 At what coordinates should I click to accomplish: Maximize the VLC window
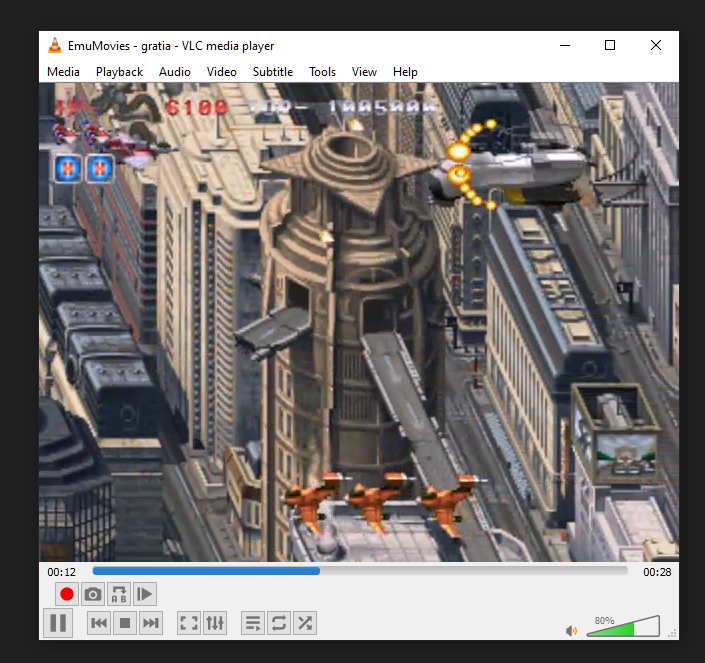(610, 45)
